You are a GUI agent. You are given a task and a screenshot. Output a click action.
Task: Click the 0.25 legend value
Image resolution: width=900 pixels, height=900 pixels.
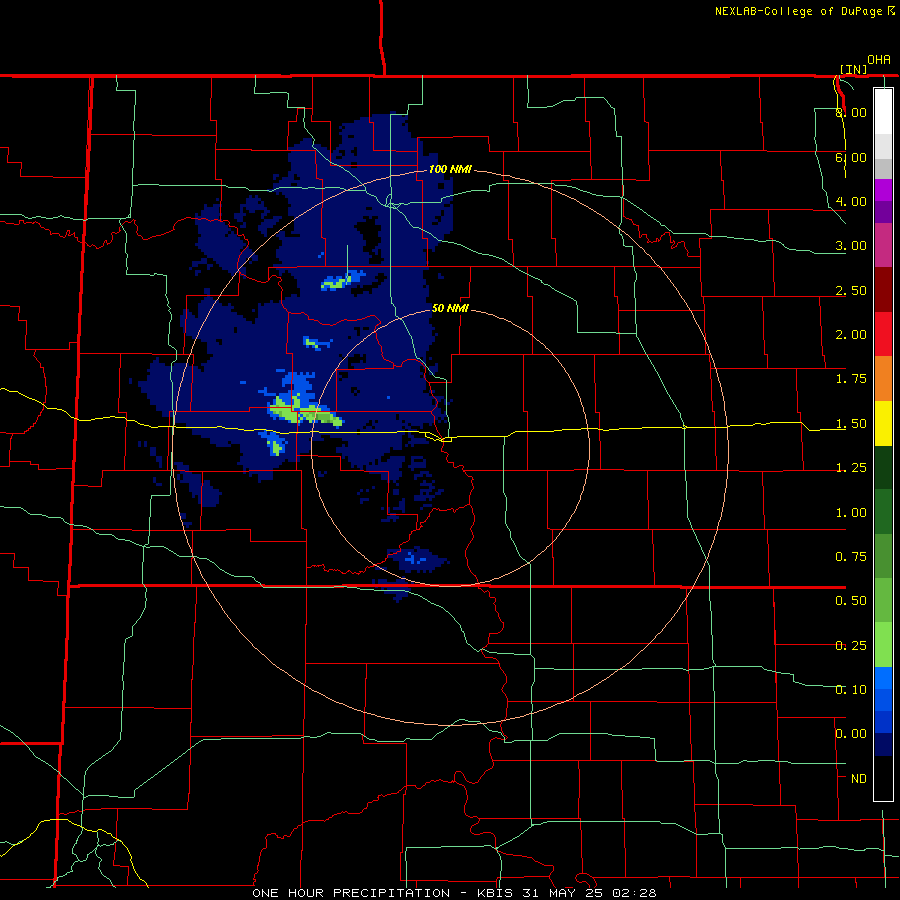[851, 646]
